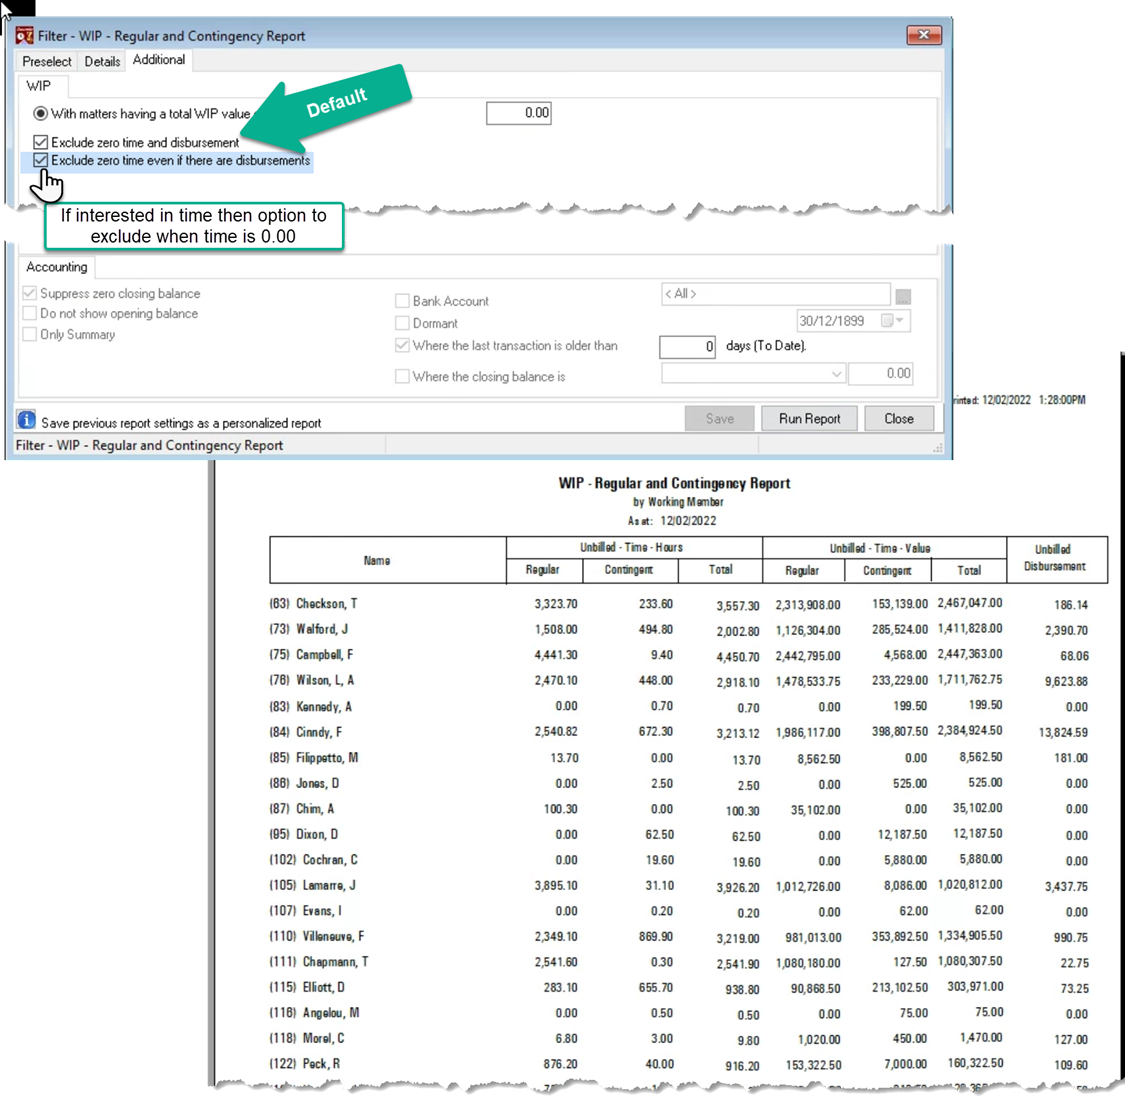Click the resize grip in the dialog status bar
Screen dimensions: 1125x1097
click(x=938, y=448)
